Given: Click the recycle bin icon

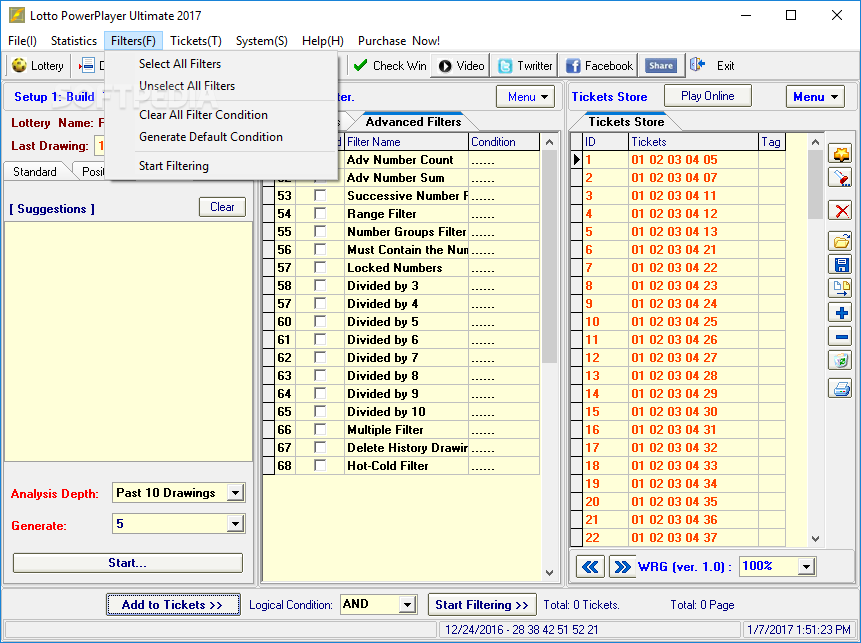Looking at the screenshot, I should point(841,360).
